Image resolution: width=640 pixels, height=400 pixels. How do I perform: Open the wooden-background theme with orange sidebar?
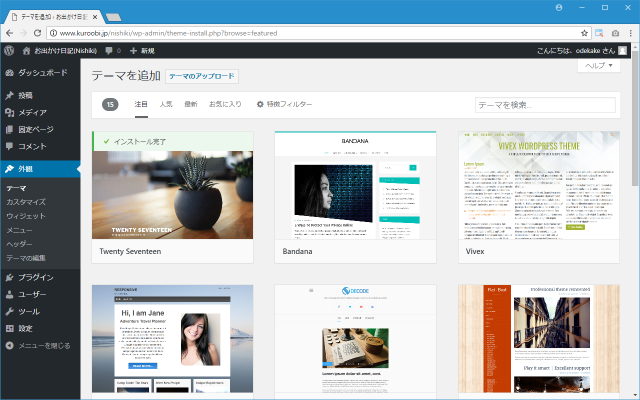pos(539,339)
